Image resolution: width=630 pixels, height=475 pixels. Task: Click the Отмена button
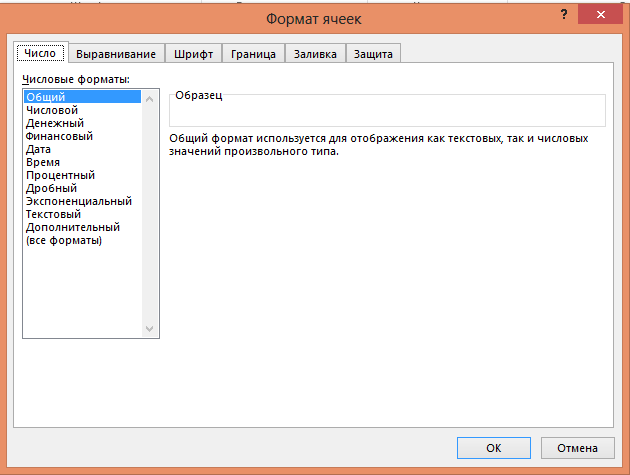pos(577,448)
